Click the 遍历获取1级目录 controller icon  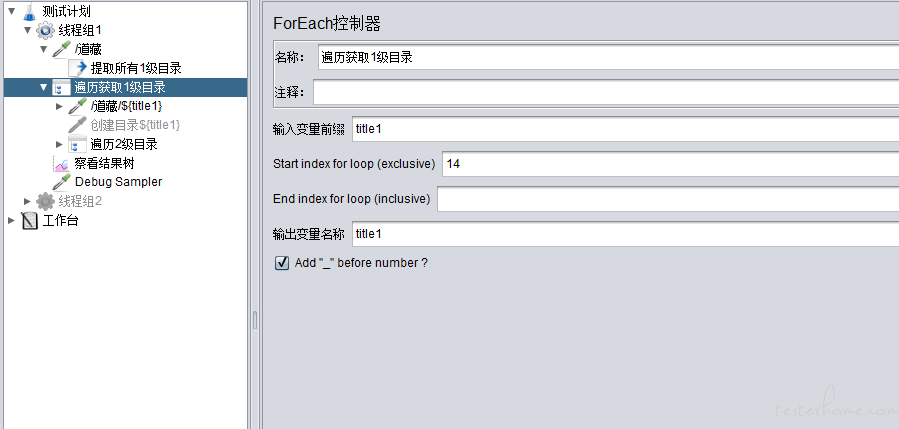coord(61,87)
